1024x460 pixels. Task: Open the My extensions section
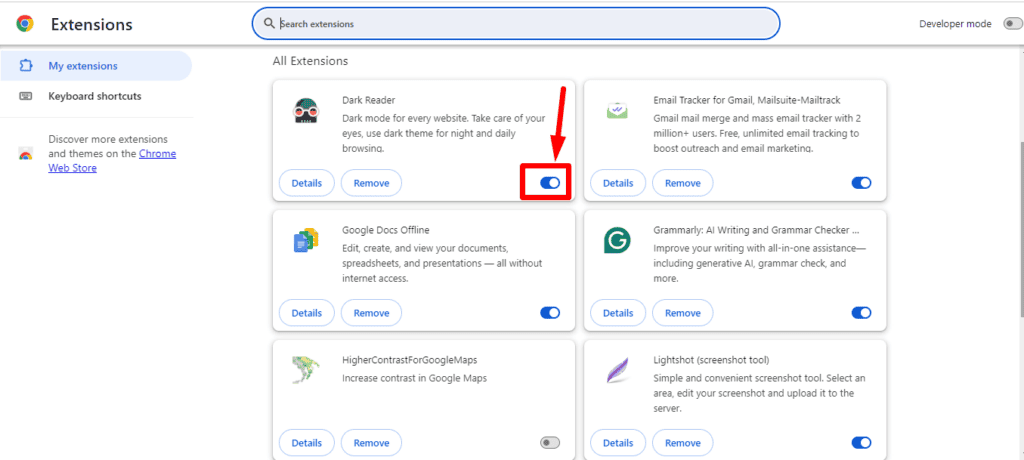tap(83, 66)
